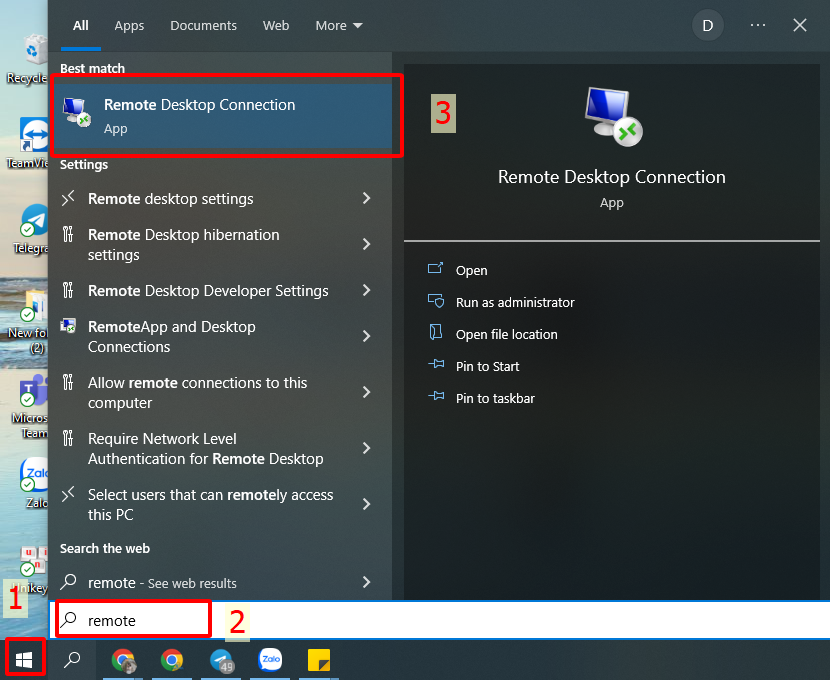Open Sticky Notes from the taskbar
The image size is (830, 680).
coord(319,660)
